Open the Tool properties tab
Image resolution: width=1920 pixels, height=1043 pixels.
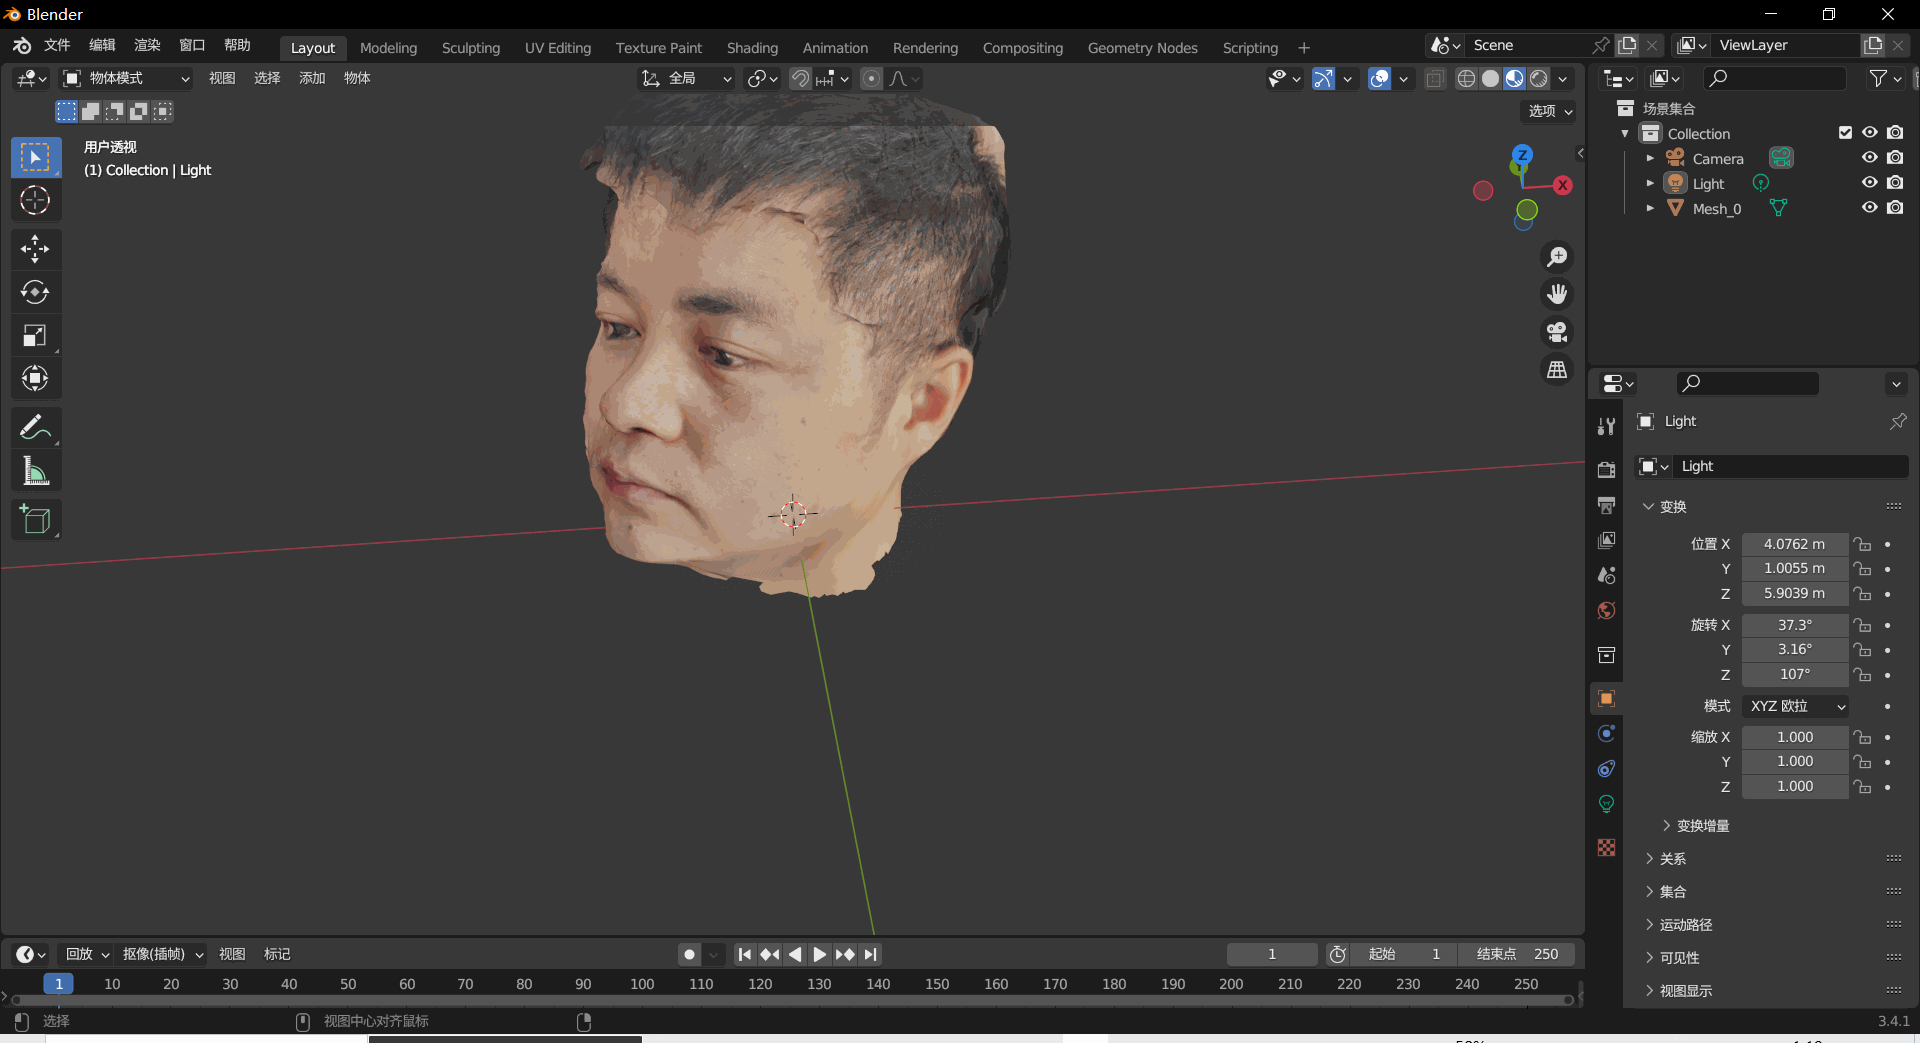[1607, 426]
